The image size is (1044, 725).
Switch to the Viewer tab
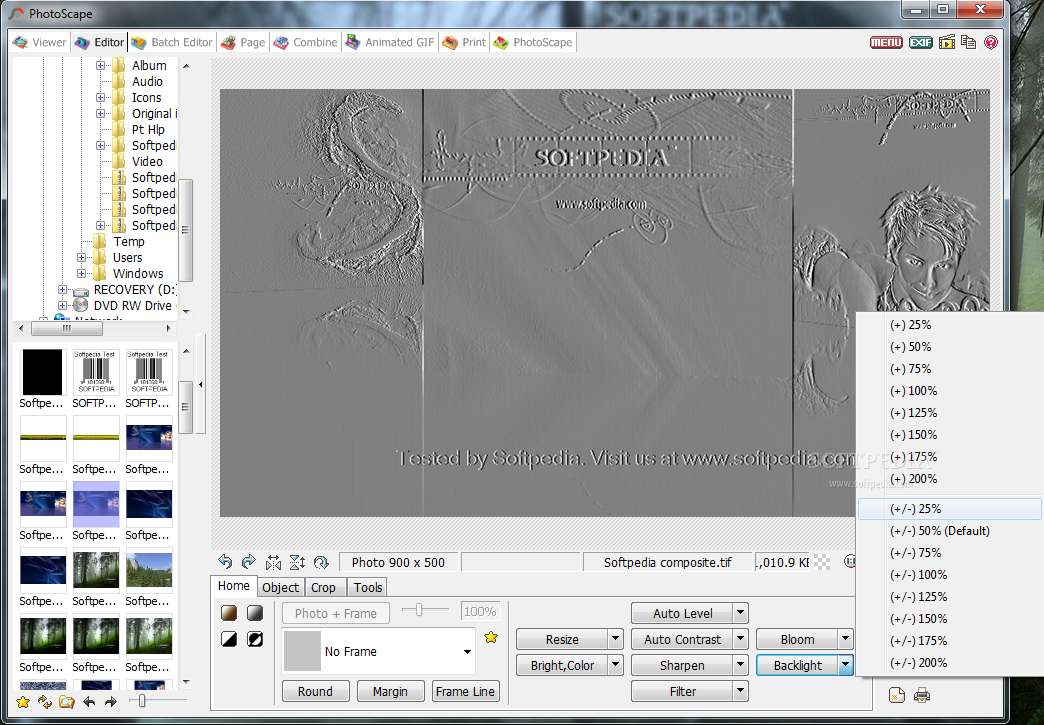[x=41, y=42]
